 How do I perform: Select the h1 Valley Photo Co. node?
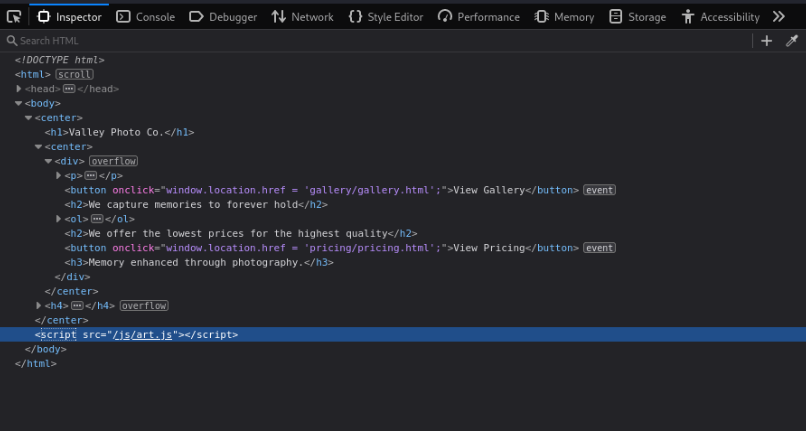119,132
